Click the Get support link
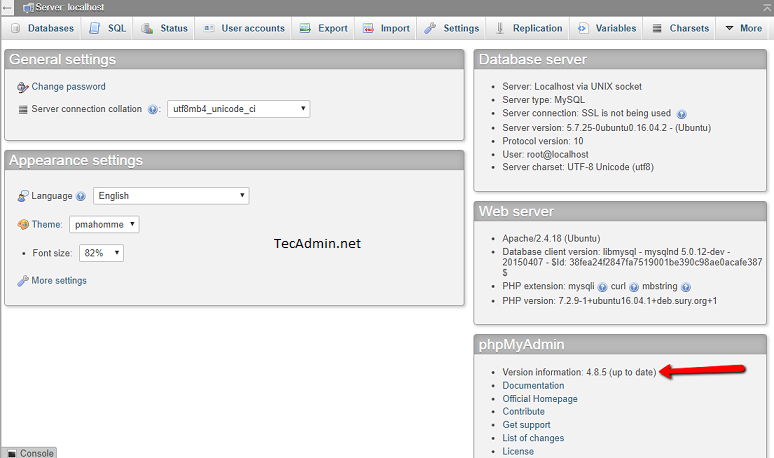The height and width of the screenshot is (458, 774). 526,425
